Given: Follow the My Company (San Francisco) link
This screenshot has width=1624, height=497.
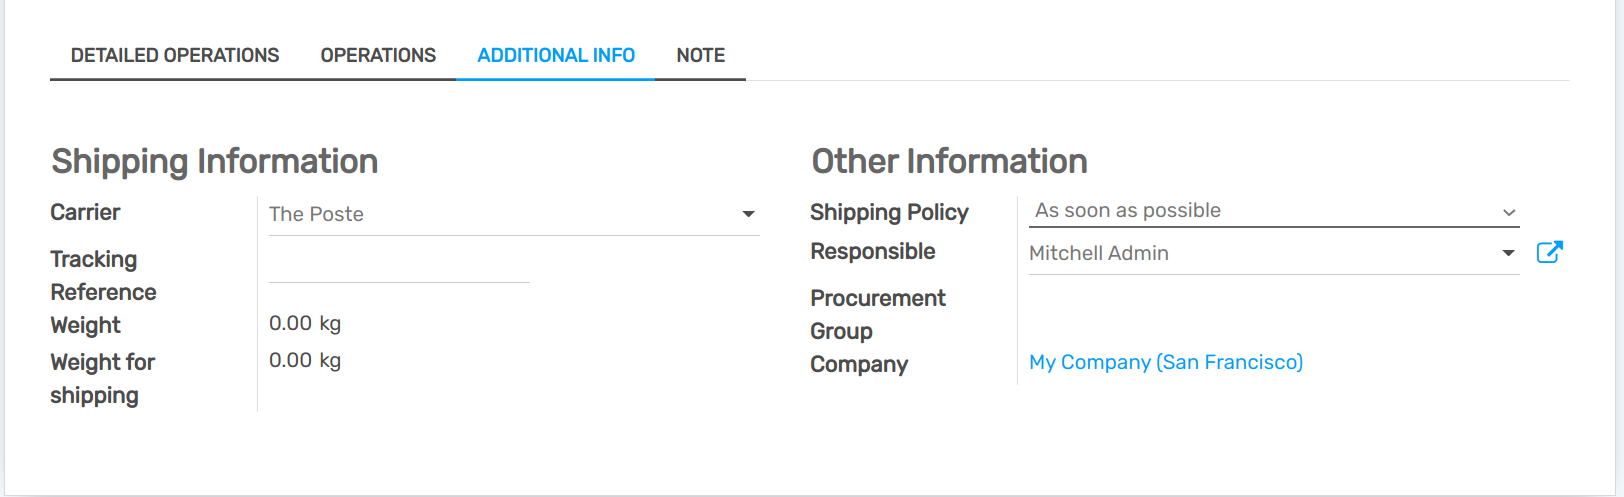Looking at the screenshot, I should coord(1166,362).
